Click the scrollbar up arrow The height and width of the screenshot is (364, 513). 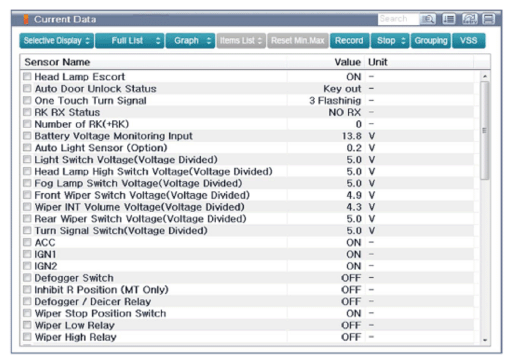pyautogui.click(x=485, y=76)
